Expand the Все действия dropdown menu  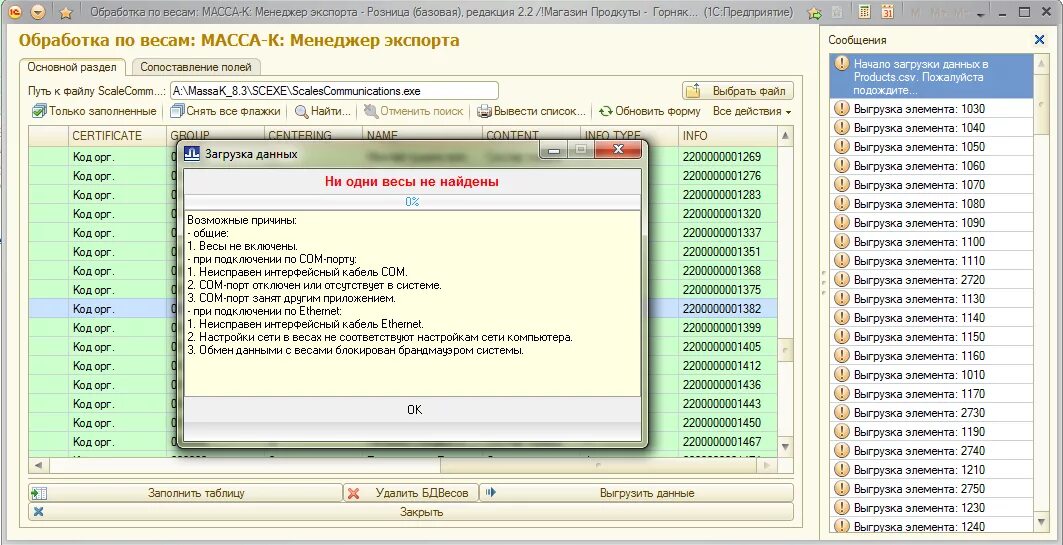click(752, 111)
